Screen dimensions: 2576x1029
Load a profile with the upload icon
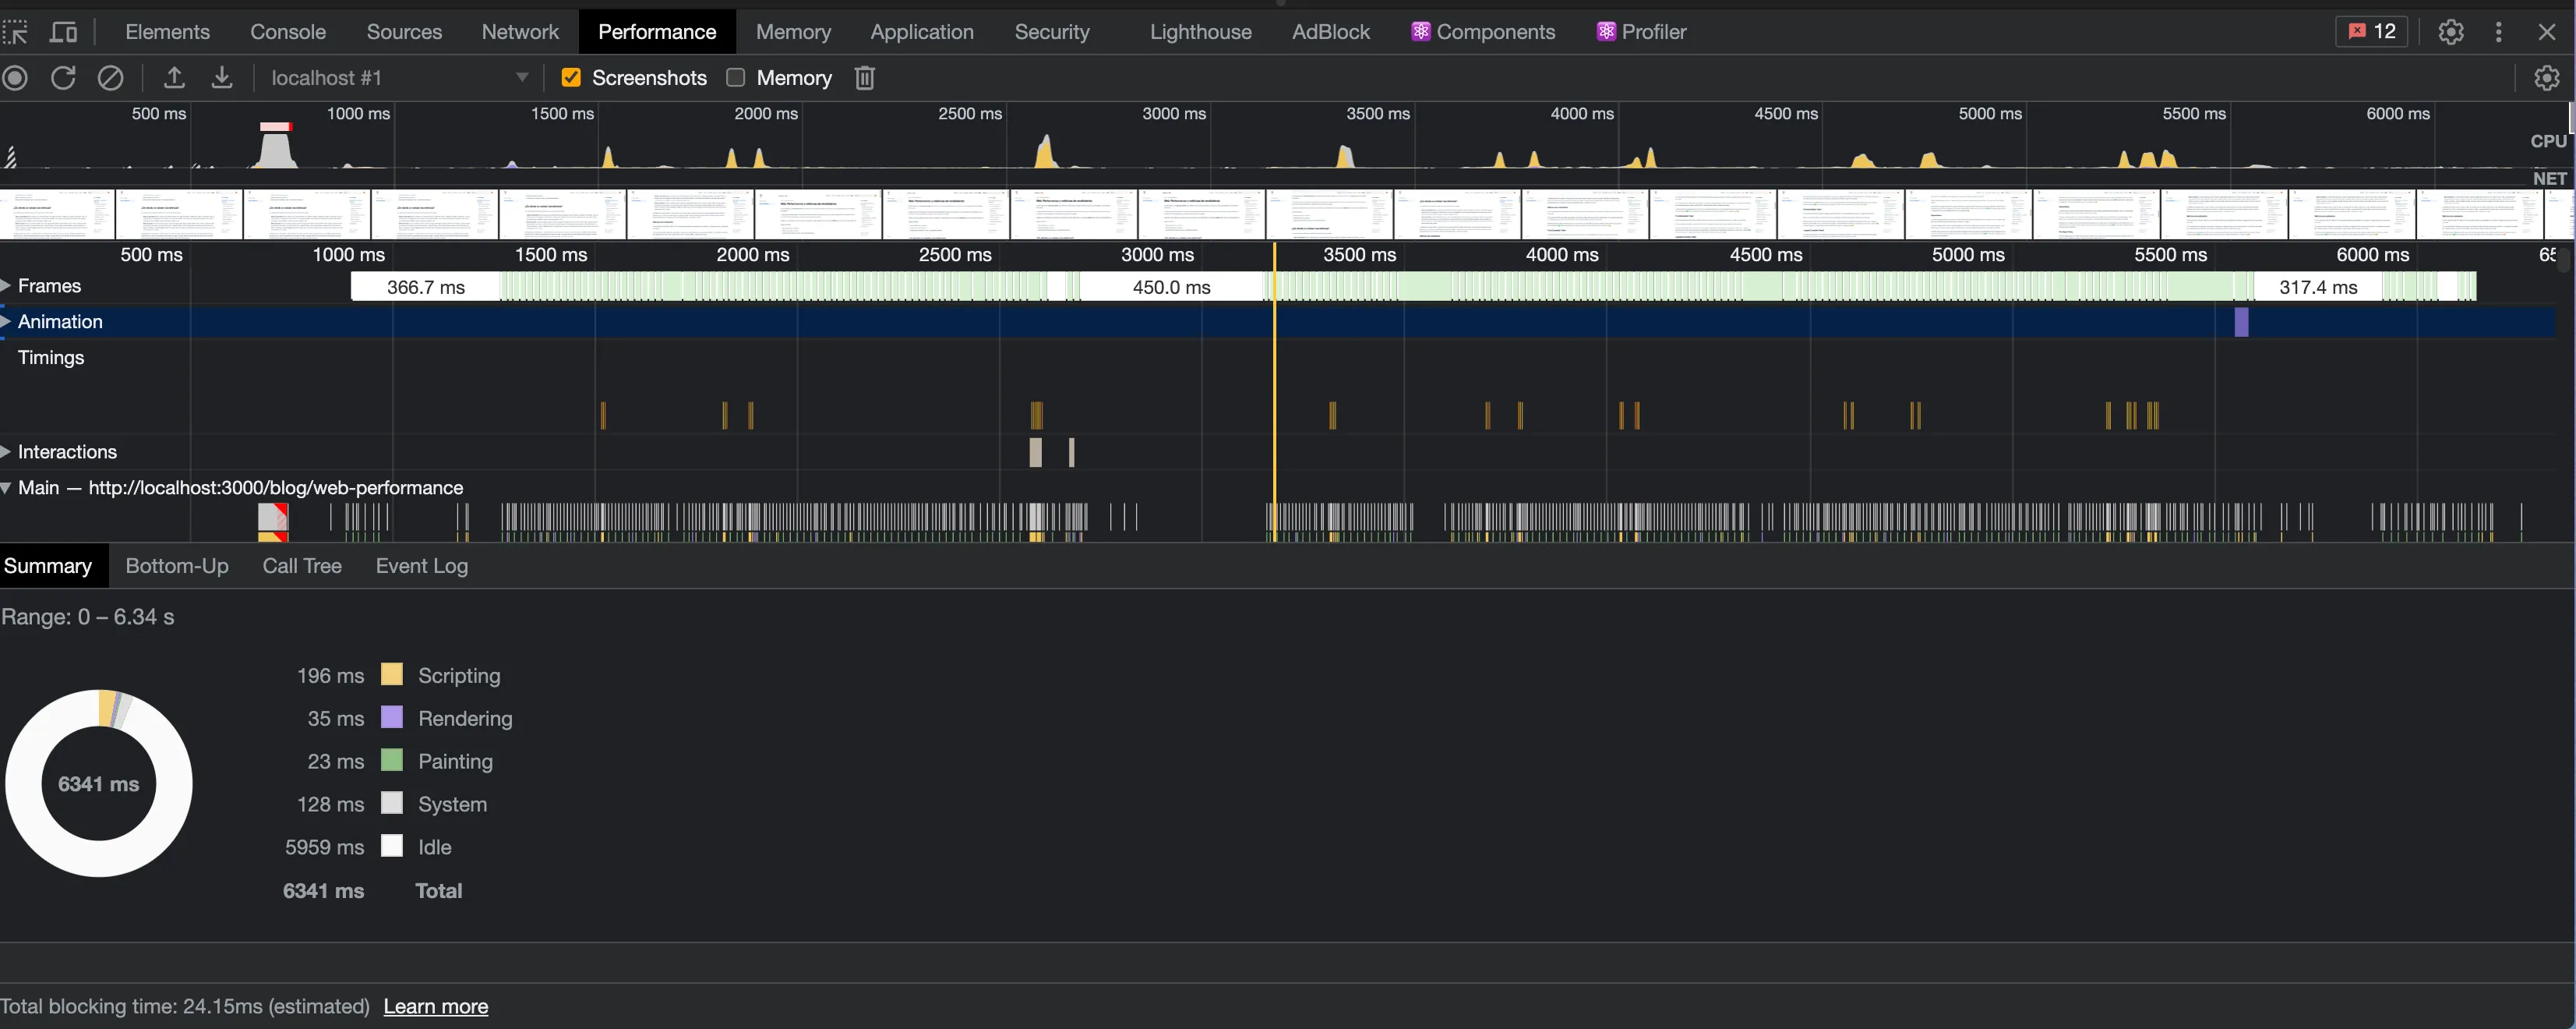click(174, 78)
